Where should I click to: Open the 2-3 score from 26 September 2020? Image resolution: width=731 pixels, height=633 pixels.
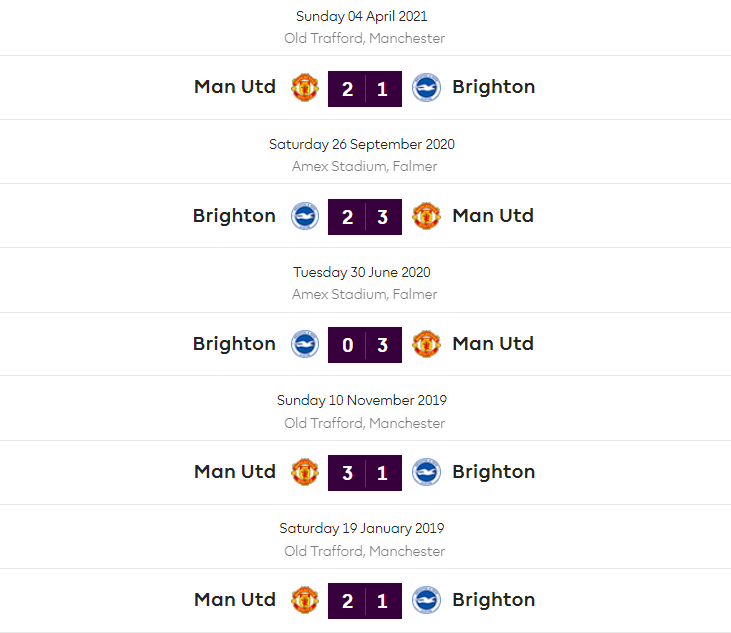pyautogui.click(x=365, y=216)
